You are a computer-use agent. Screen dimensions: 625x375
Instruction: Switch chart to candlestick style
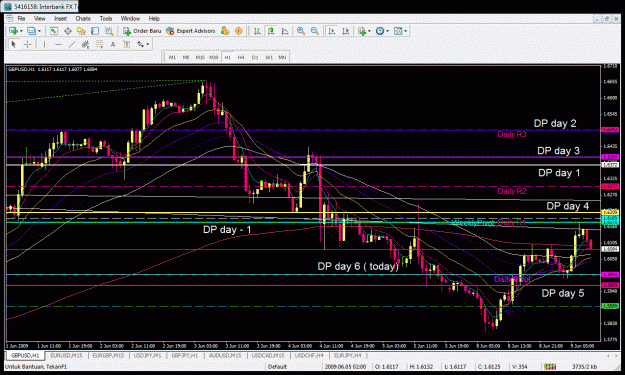coord(271,31)
